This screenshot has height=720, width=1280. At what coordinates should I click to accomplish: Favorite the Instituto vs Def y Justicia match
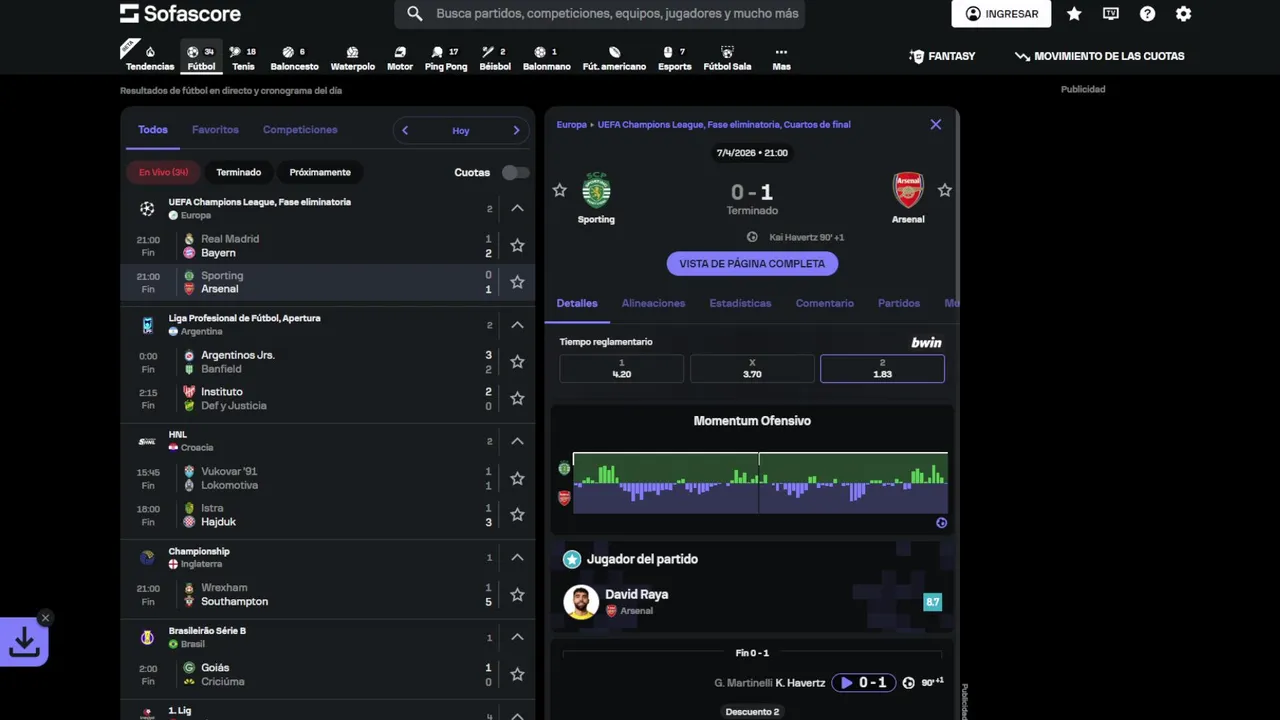pyautogui.click(x=517, y=398)
